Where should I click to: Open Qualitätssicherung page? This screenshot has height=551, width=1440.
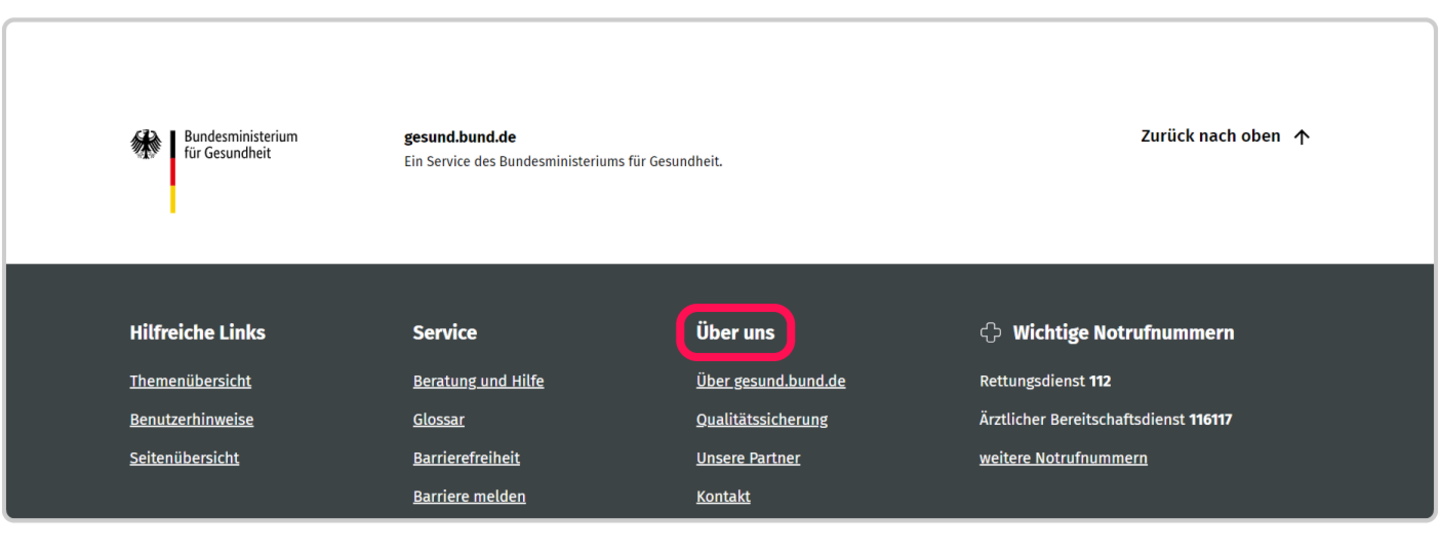coord(761,420)
